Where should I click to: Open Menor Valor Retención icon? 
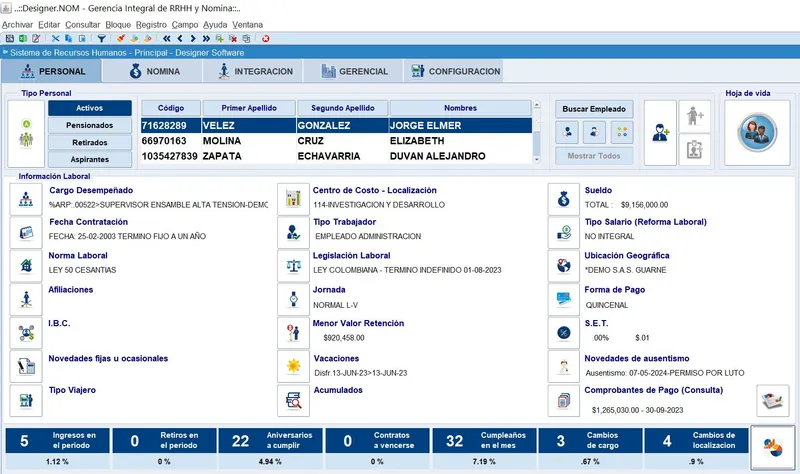(x=293, y=333)
